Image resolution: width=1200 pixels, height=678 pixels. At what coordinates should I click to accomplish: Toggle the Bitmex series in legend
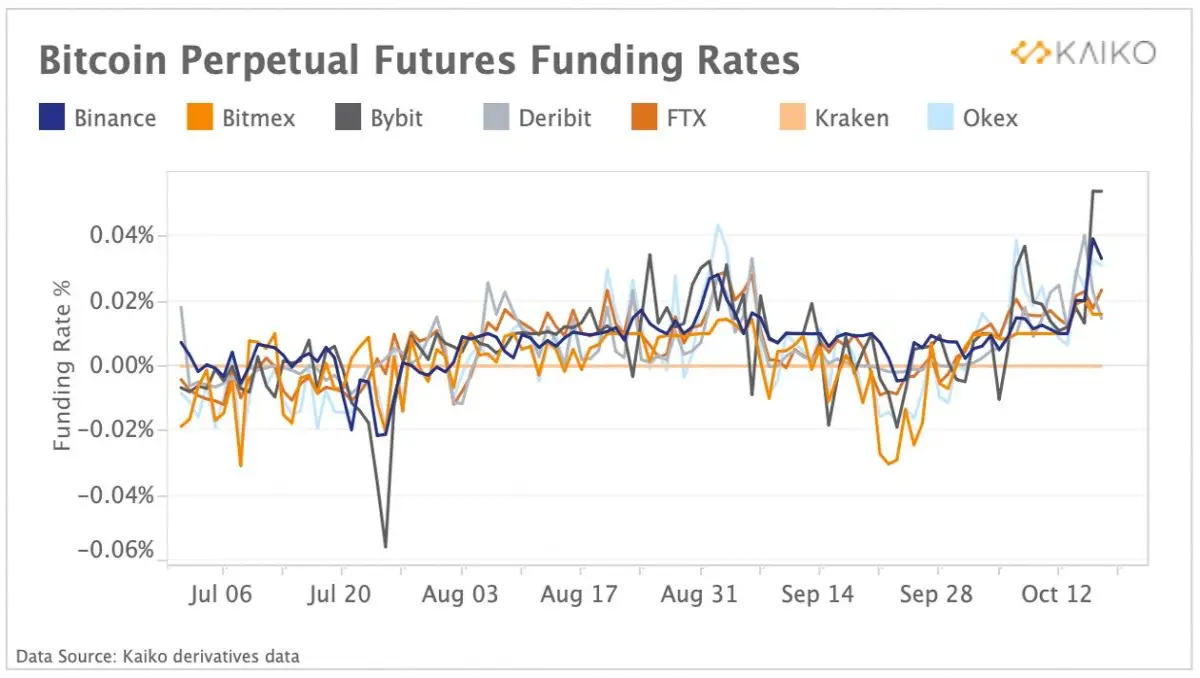241,118
